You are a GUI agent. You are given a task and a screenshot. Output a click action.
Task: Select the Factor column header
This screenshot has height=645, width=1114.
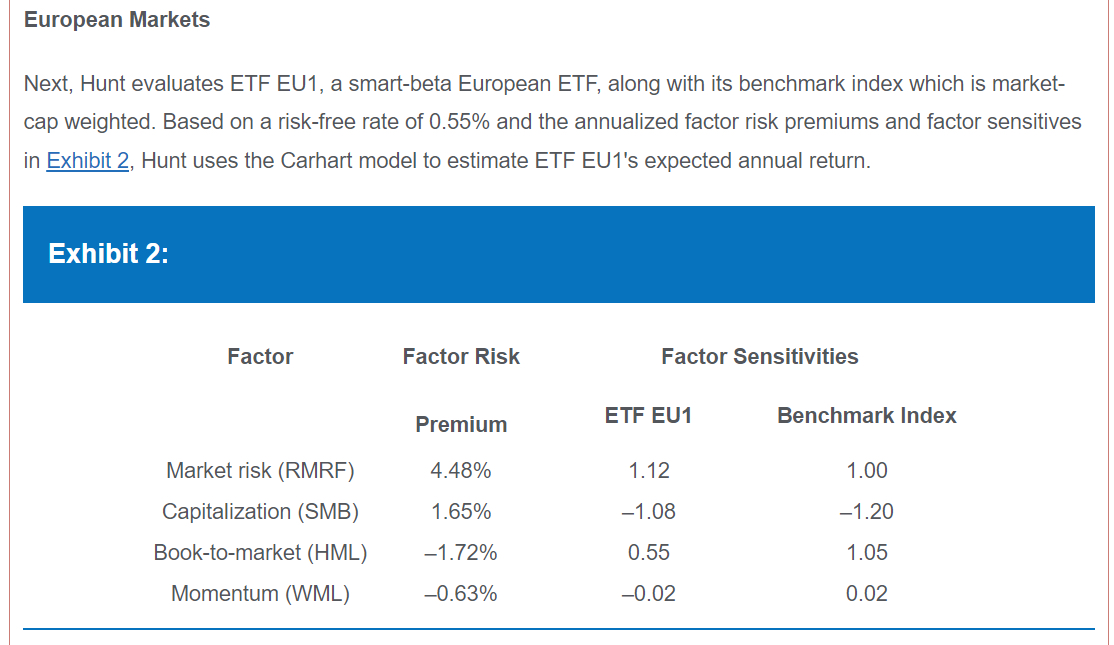(x=260, y=357)
